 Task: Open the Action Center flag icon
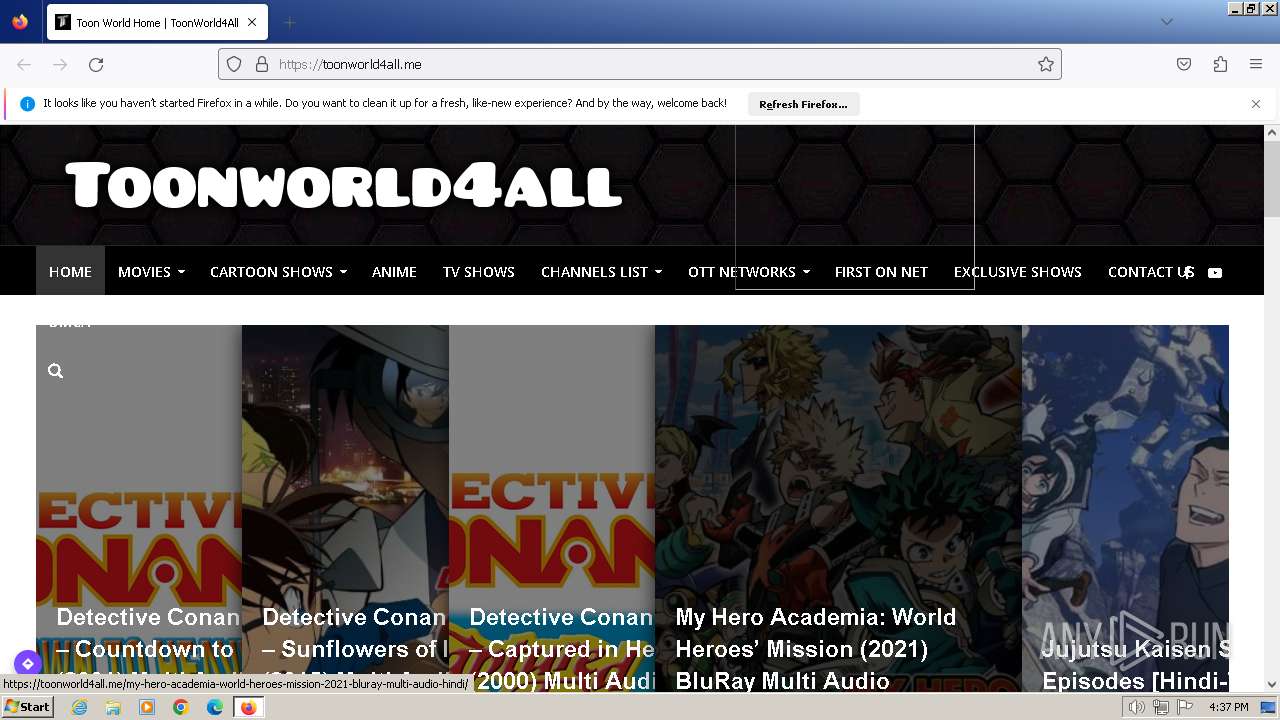click(1185, 707)
